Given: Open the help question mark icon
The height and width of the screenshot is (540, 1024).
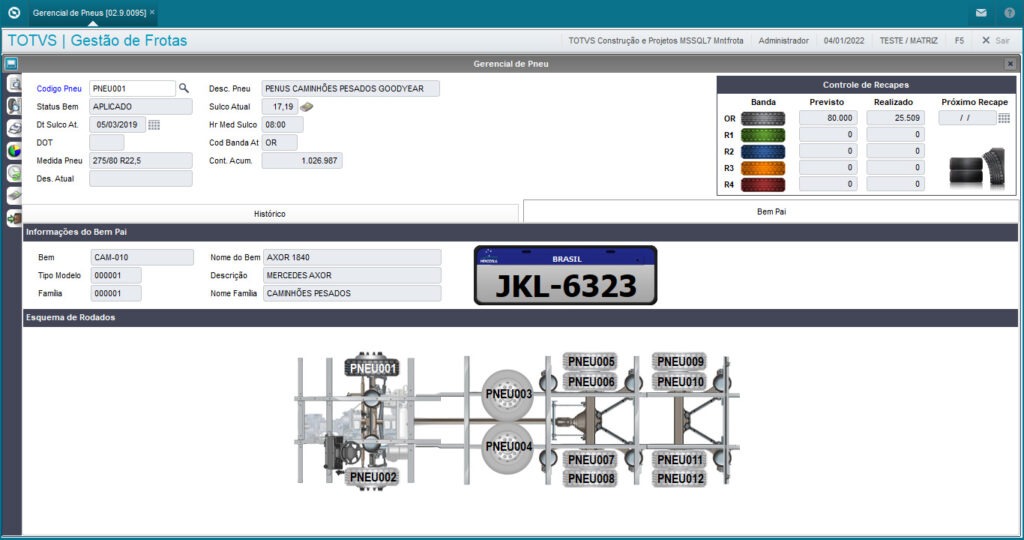Looking at the screenshot, I should pos(1010,13).
